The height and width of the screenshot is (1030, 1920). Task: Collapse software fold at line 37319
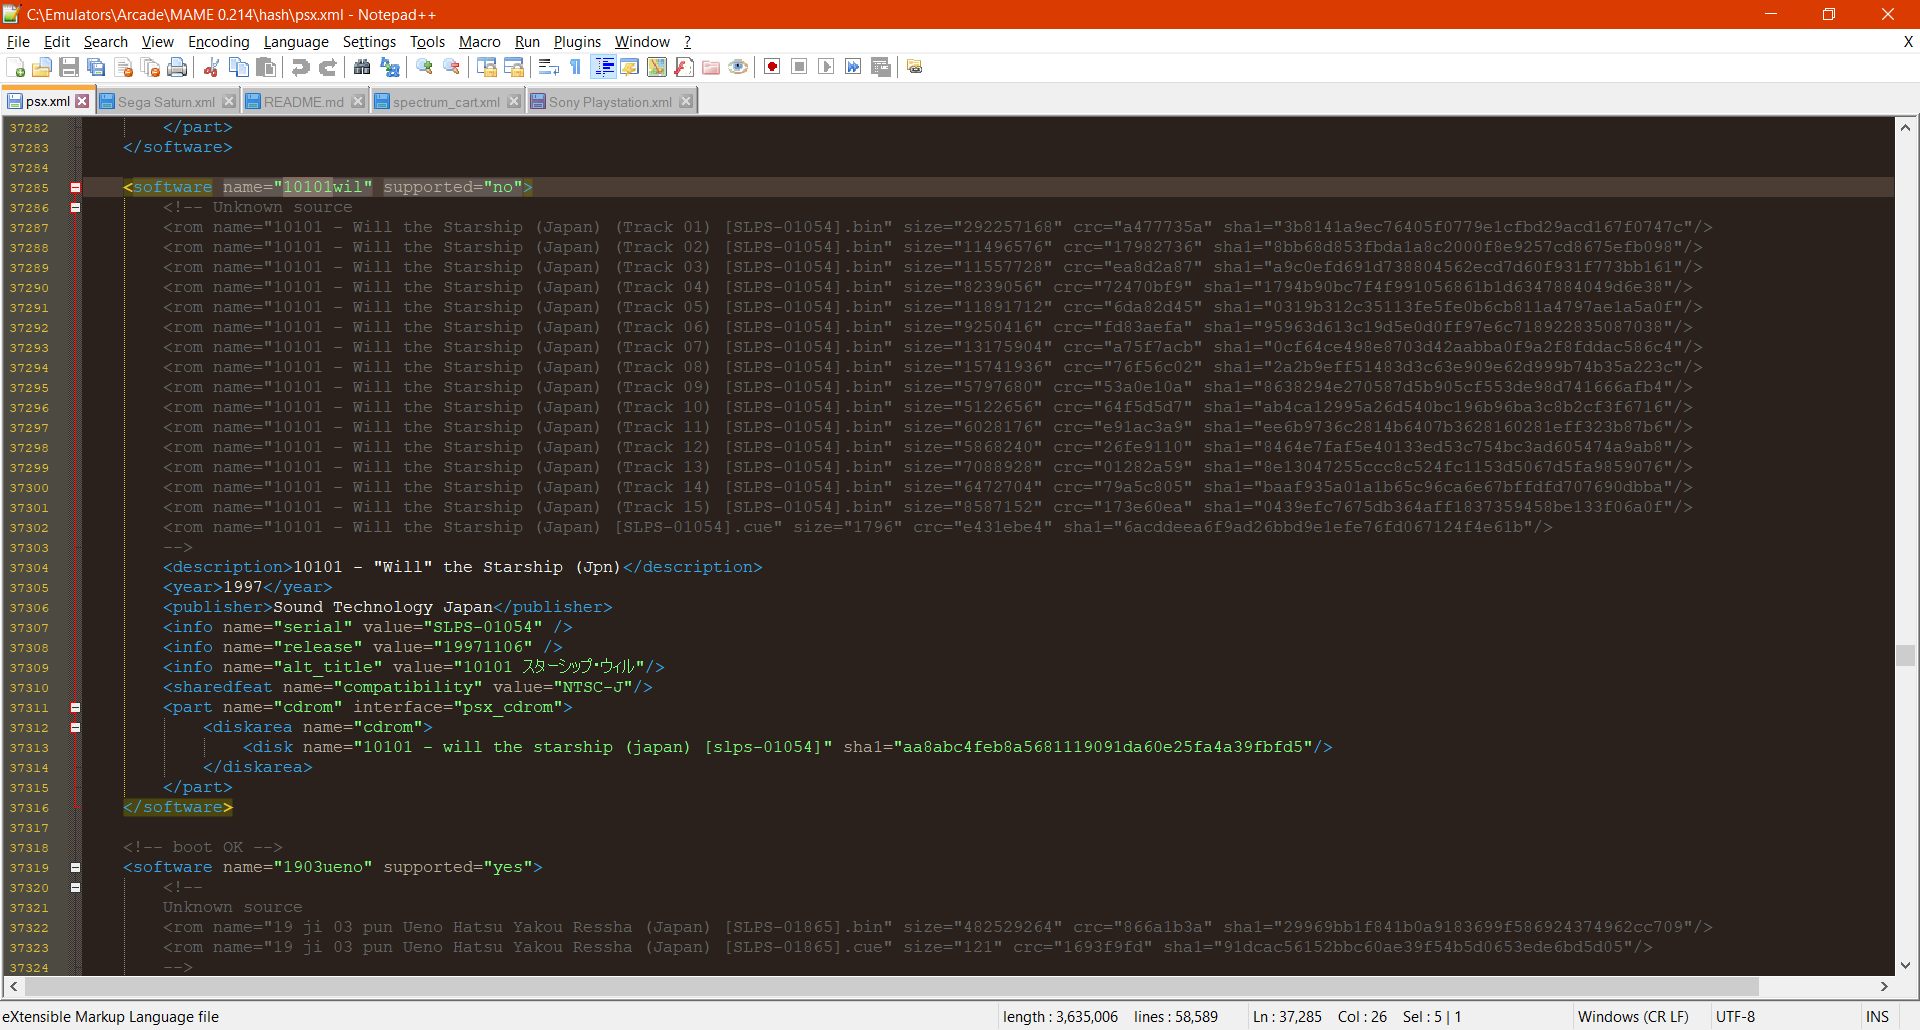click(x=75, y=868)
